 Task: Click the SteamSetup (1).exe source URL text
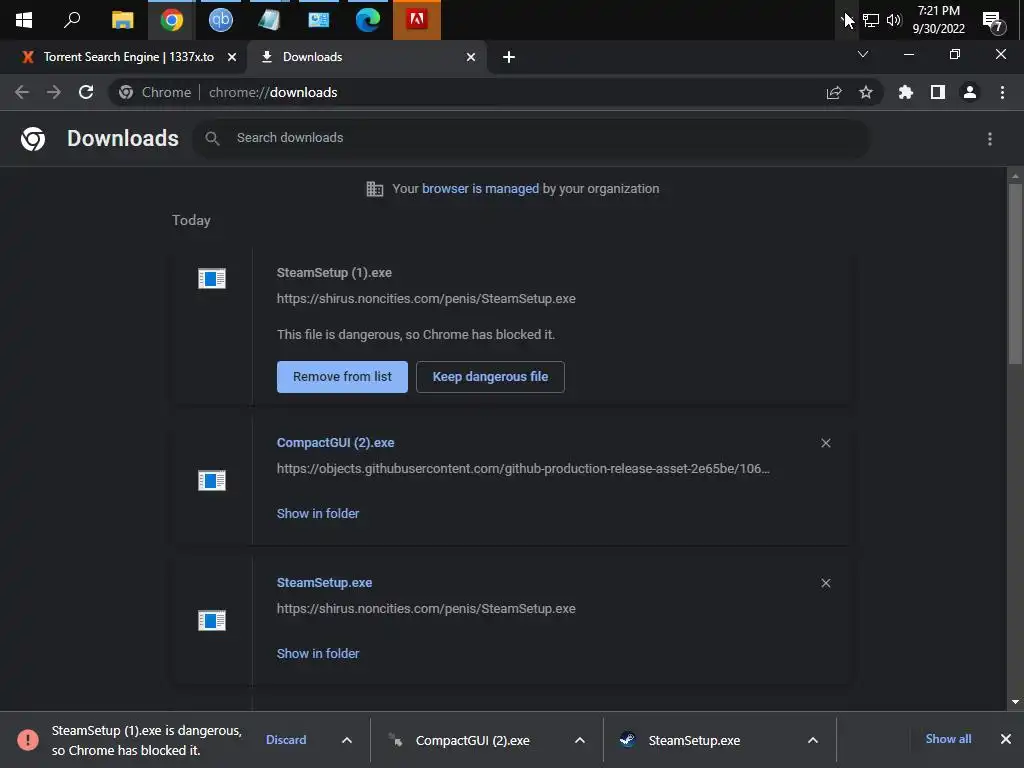tap(426, 298)
